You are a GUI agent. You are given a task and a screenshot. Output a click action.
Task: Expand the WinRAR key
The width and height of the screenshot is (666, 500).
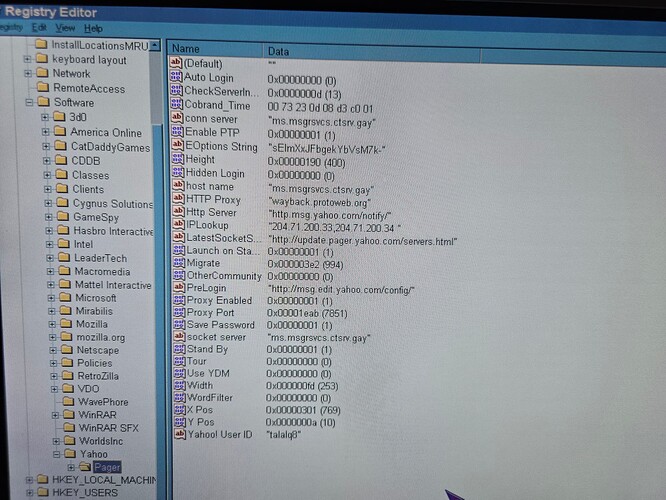(55, 415)
